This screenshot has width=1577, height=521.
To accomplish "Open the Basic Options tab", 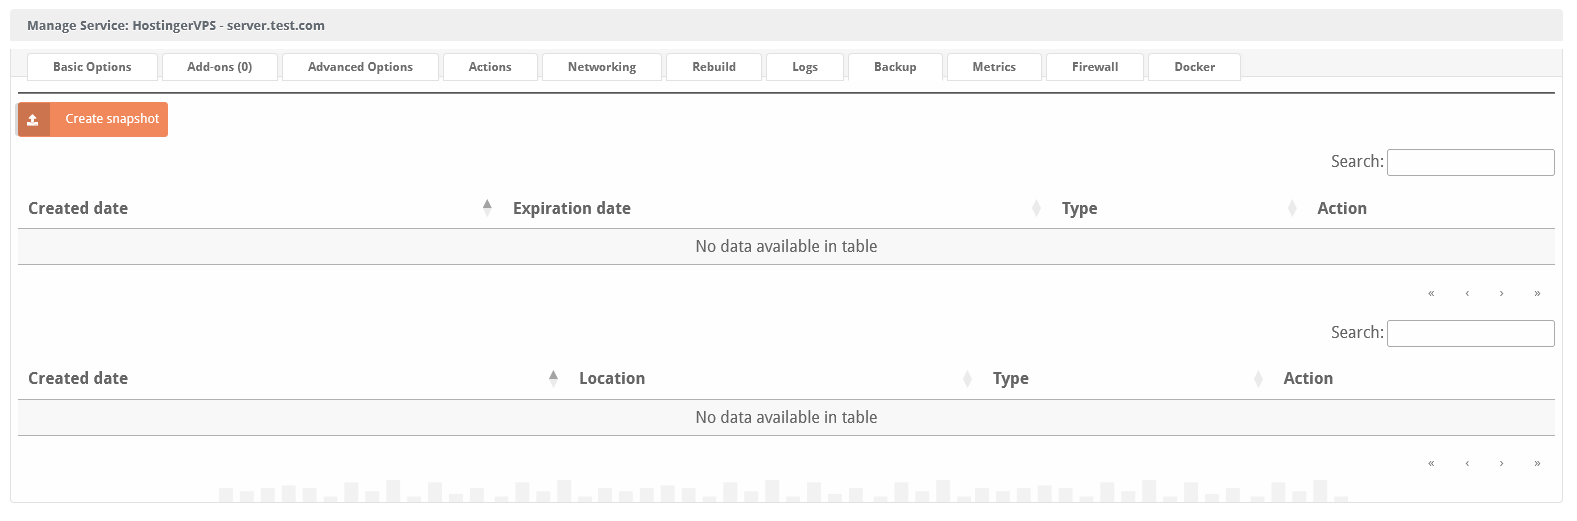I will click(x=92, y=67).
